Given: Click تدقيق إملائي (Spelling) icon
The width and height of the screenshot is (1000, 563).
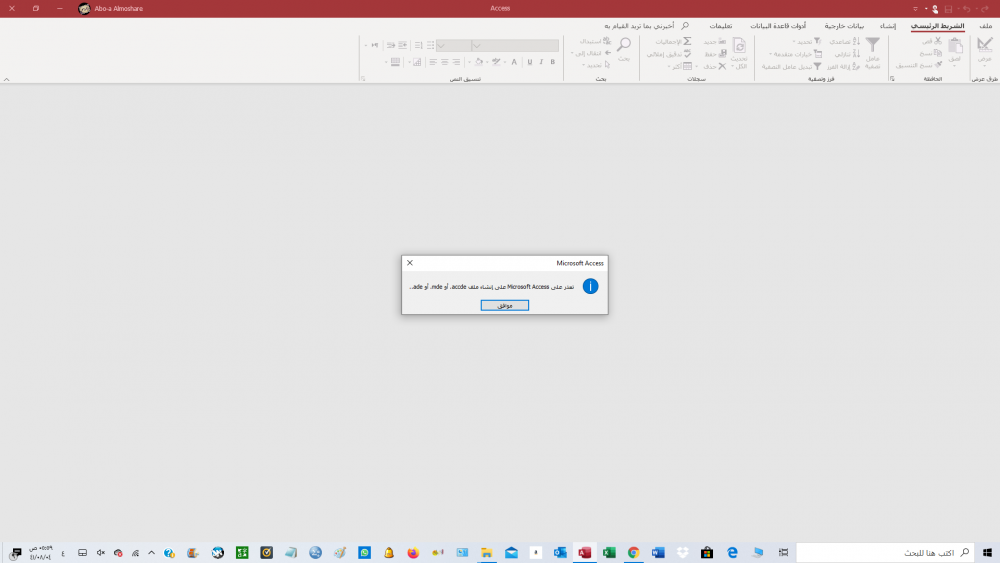Looking at the screenshot, I should [x=687, y=54].
